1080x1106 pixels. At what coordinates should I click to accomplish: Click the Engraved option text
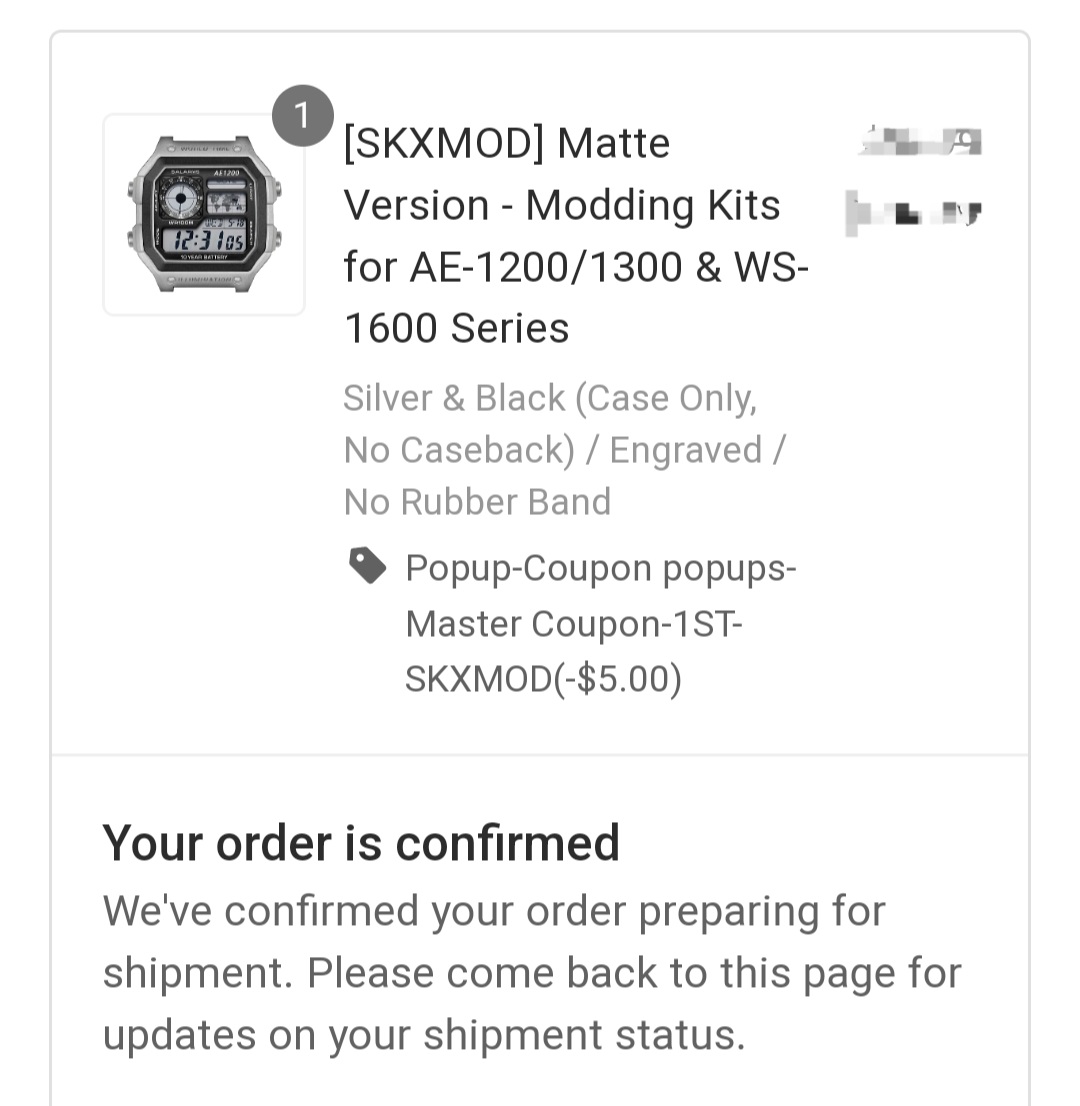pos(686,450)
